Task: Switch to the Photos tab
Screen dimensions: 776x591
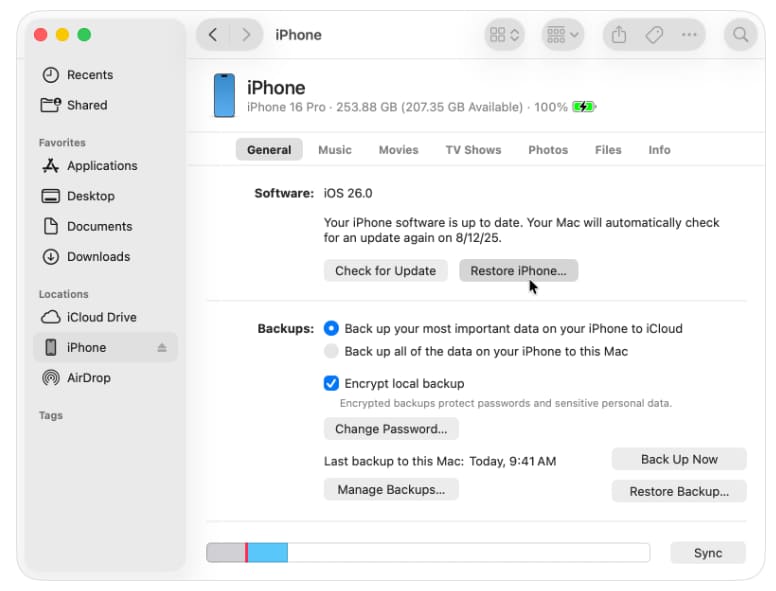Action: [548, 149]
